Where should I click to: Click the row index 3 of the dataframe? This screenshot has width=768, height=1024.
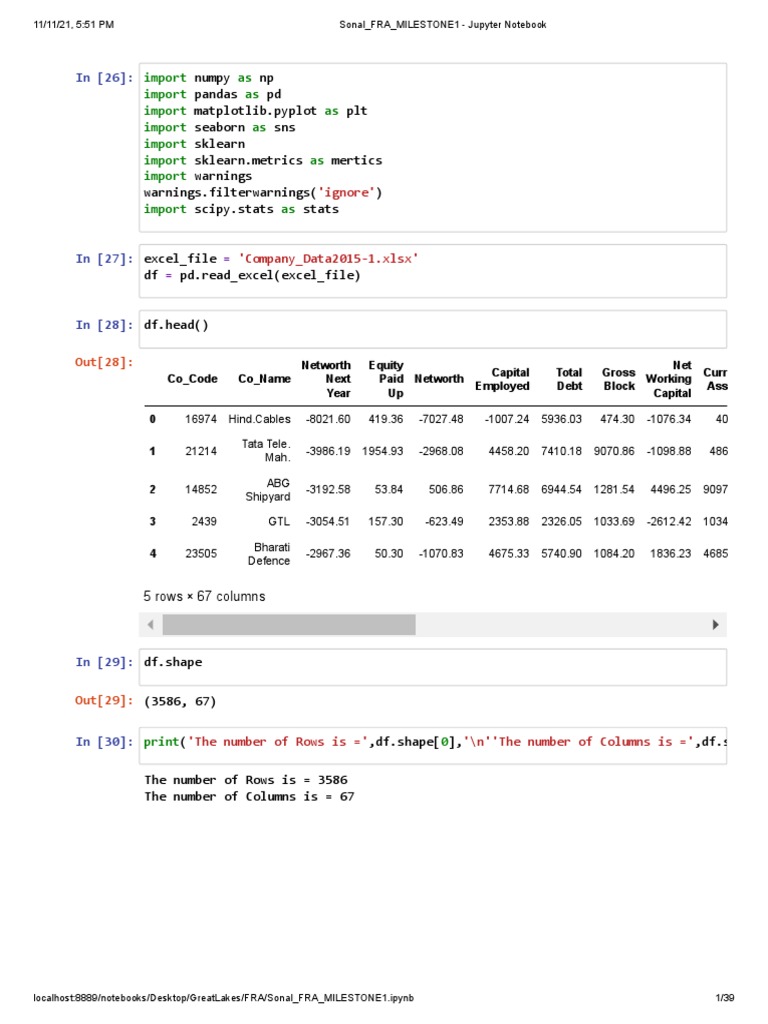click(152, 521)
